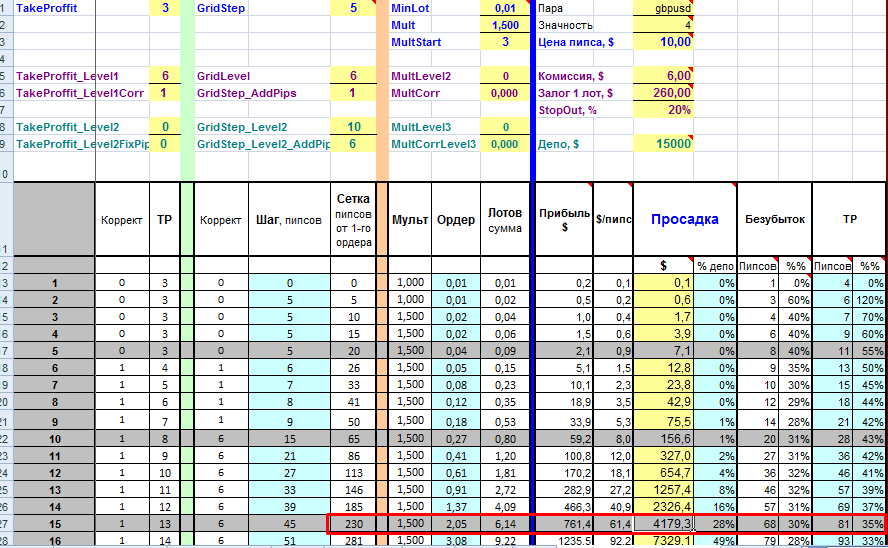Select the GridLevel value cell
The height and width of the screenshot is (548, 888).
(x=353, y=76)
